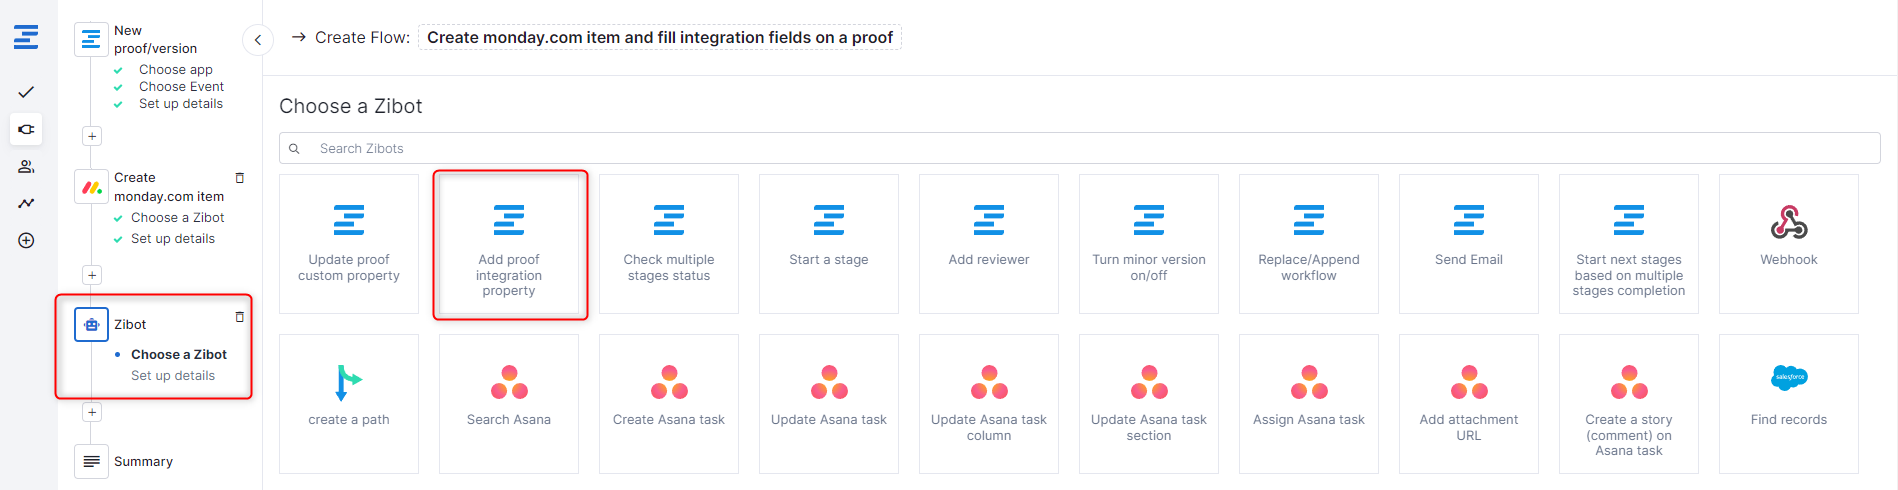1898x490 pixels.
Task: Choose the Send Email Zibot
Action: (x=1468, y=243)
